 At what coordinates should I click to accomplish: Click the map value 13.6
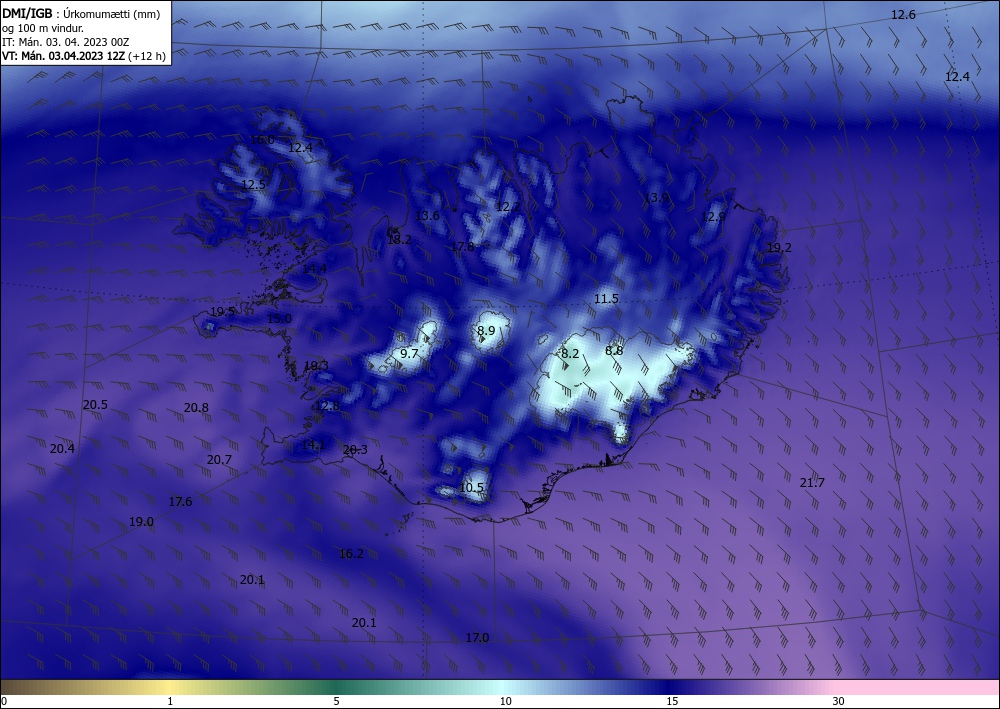[x=427, y=216]
